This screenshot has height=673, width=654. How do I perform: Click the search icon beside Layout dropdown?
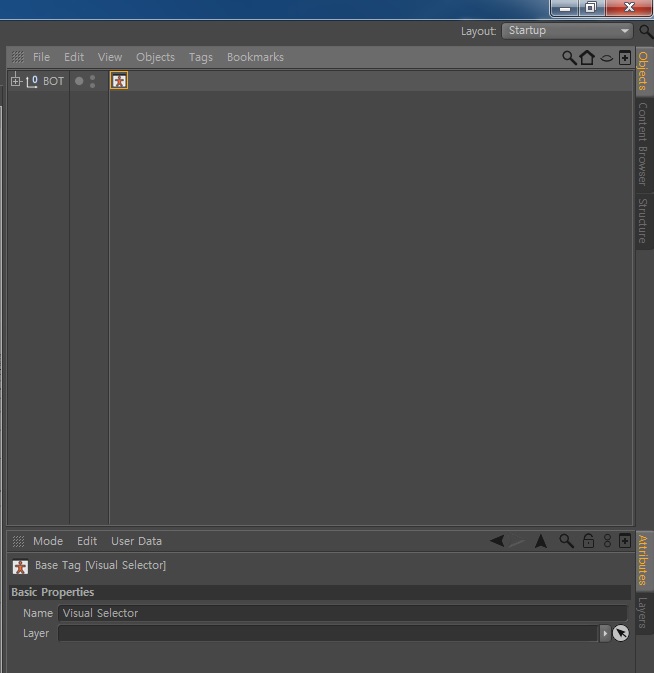(x=645, y=31)
